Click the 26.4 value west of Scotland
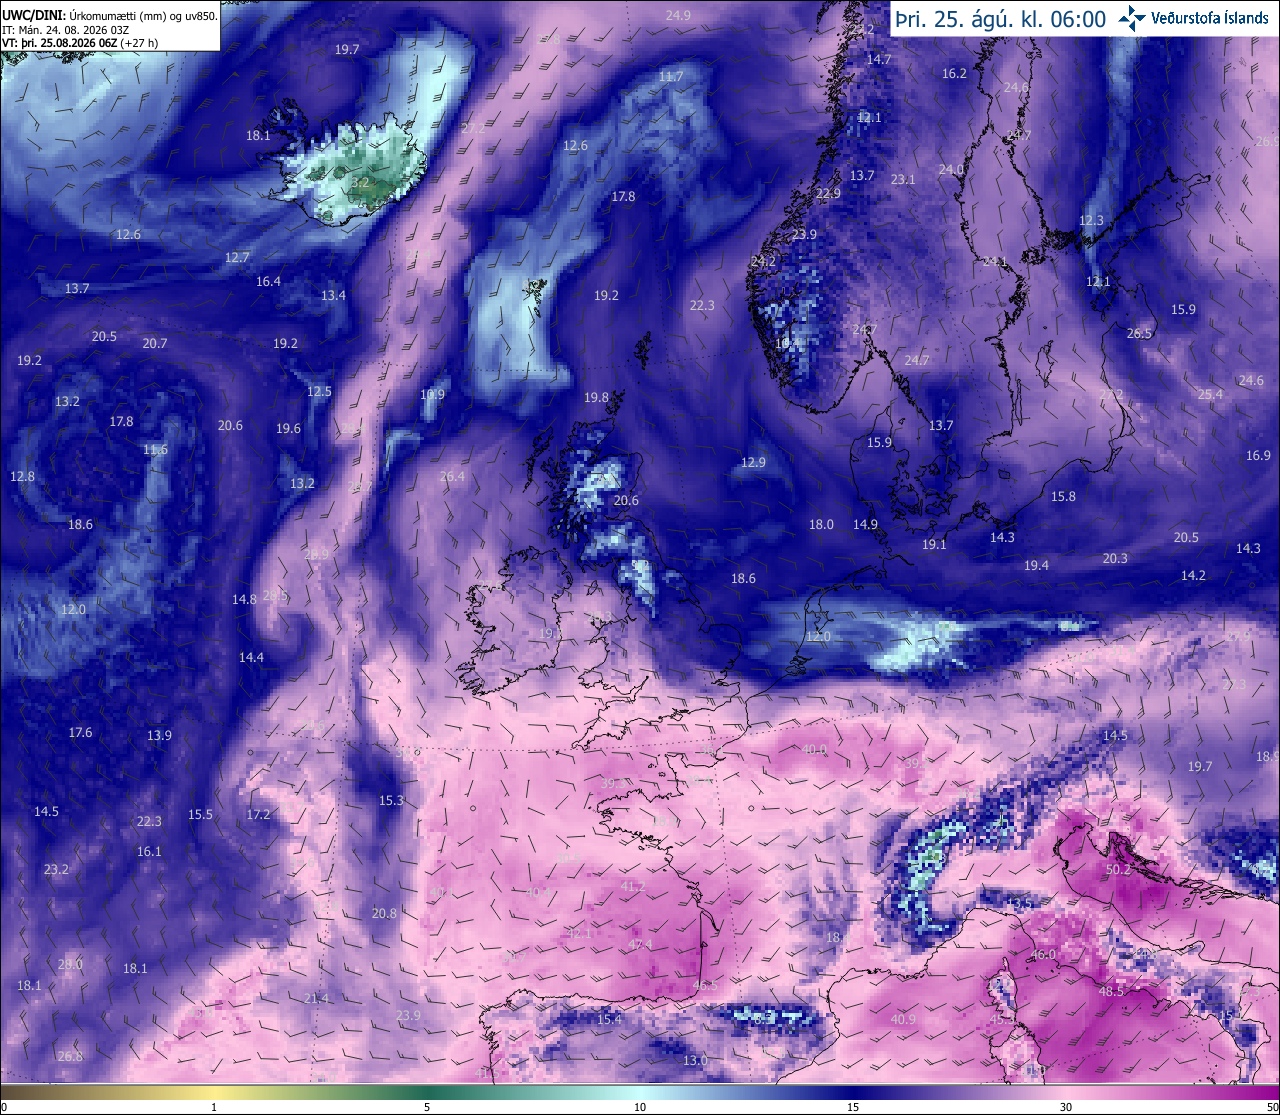The image size is (1280, 1115). 452,477
